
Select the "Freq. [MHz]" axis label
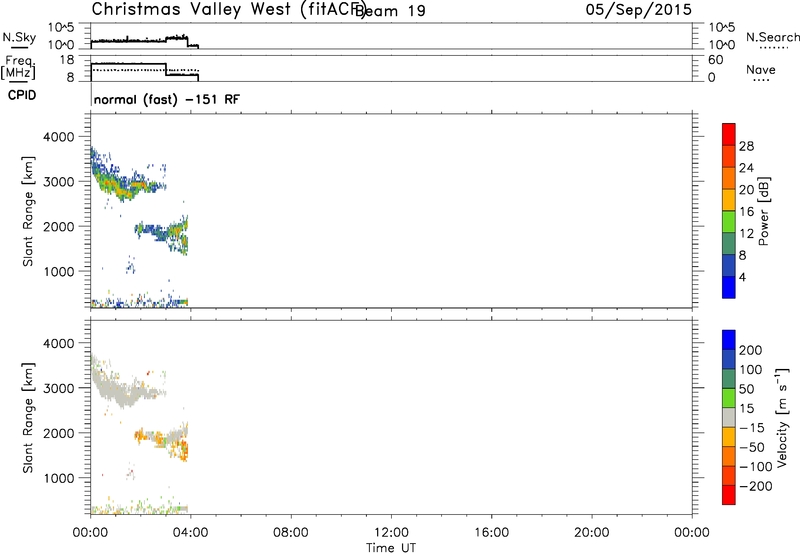point(18,67)
